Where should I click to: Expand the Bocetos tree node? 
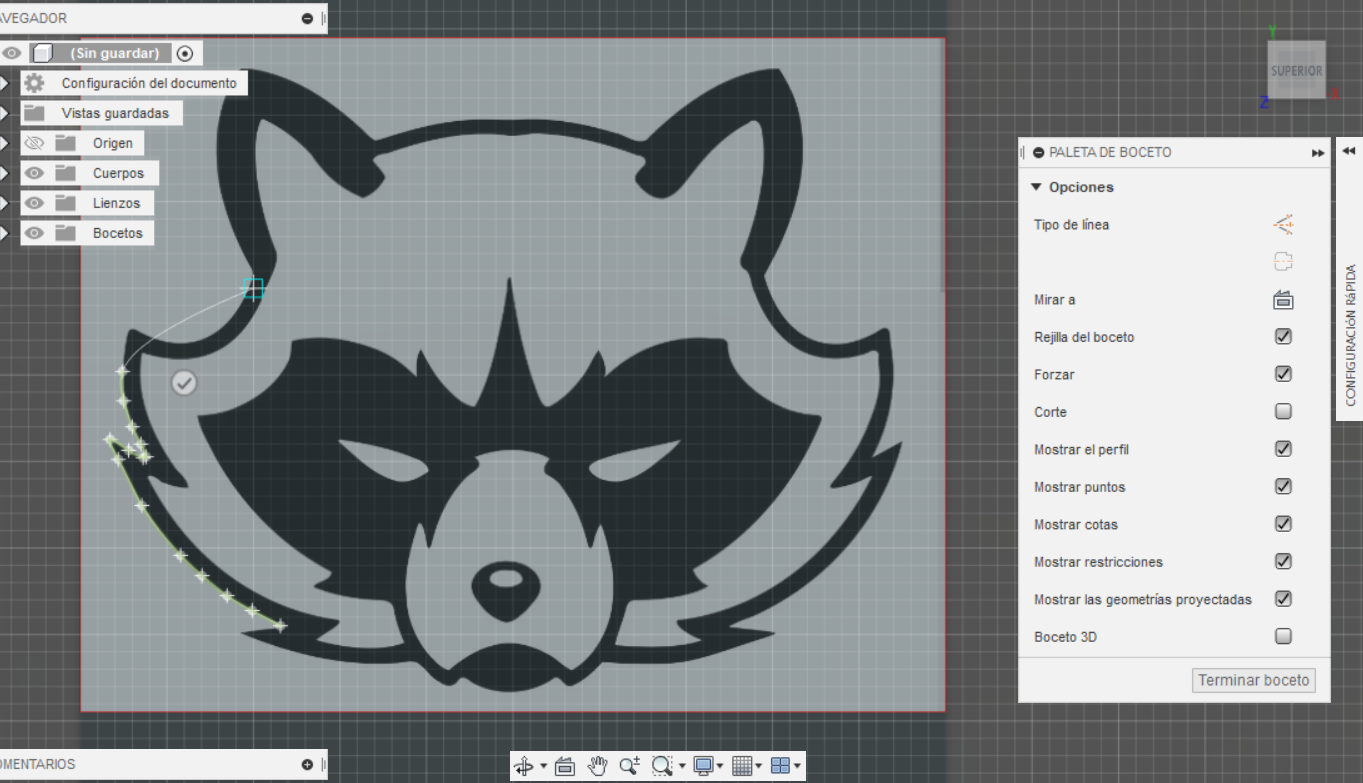4,233
